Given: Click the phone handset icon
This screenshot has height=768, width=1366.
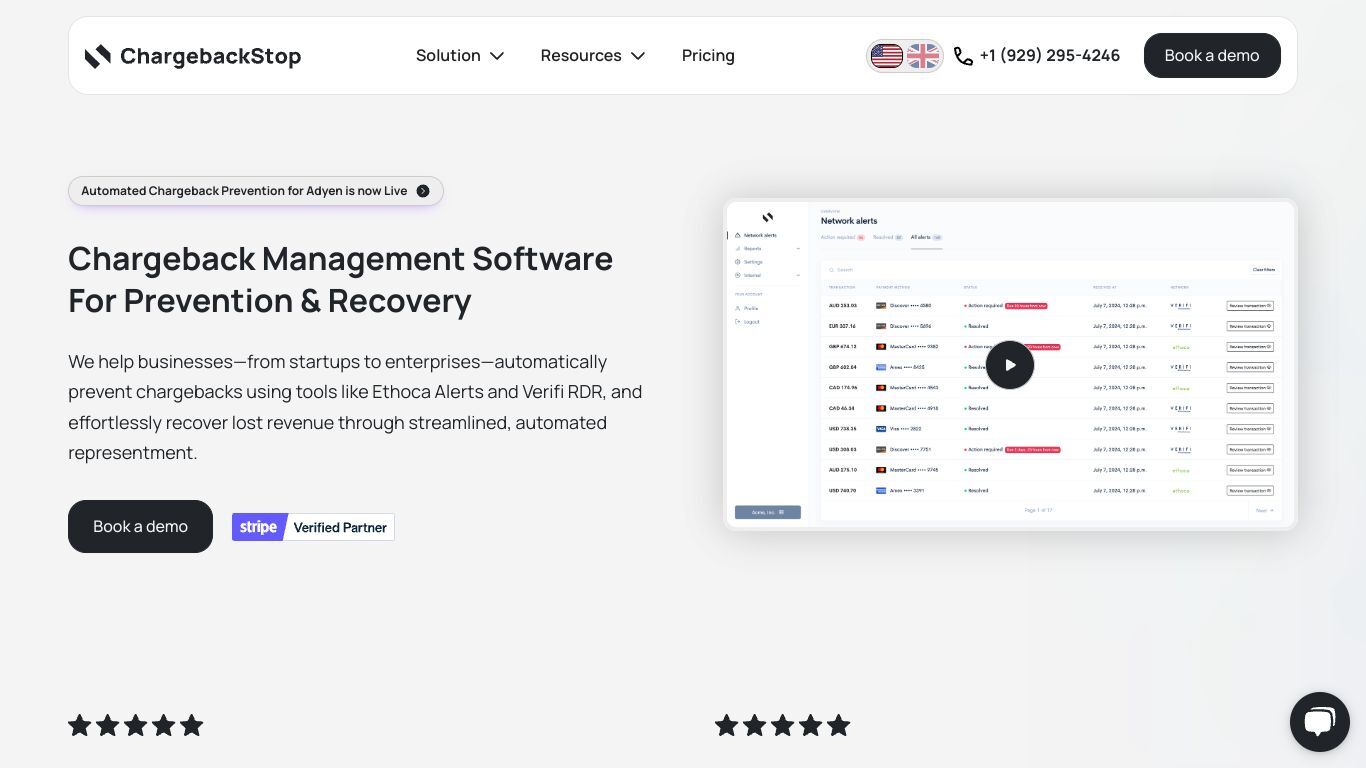Looking at the screenshot, I should [x=963, y=56].
